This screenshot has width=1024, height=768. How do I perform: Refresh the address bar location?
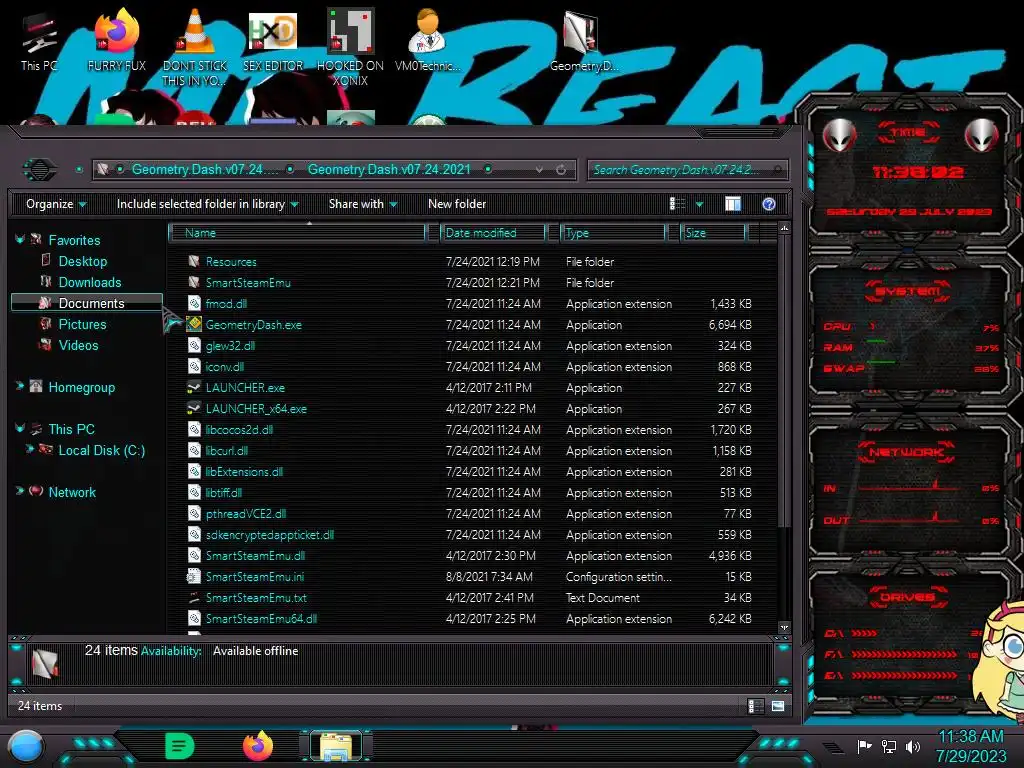point(561,170)
